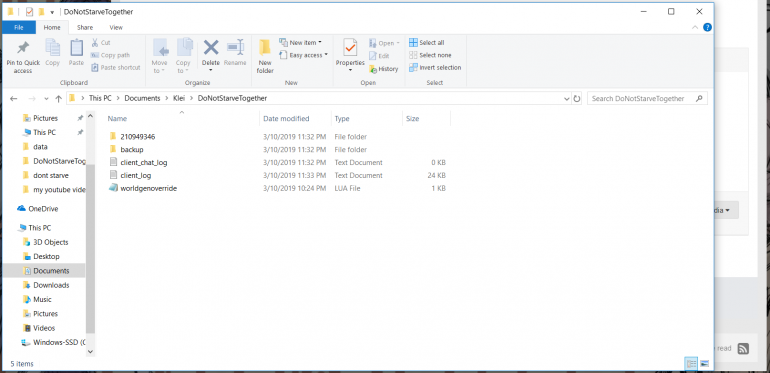Select the 210949346 folder
This screenshot has width=770, height=373.
pos(138,136)
